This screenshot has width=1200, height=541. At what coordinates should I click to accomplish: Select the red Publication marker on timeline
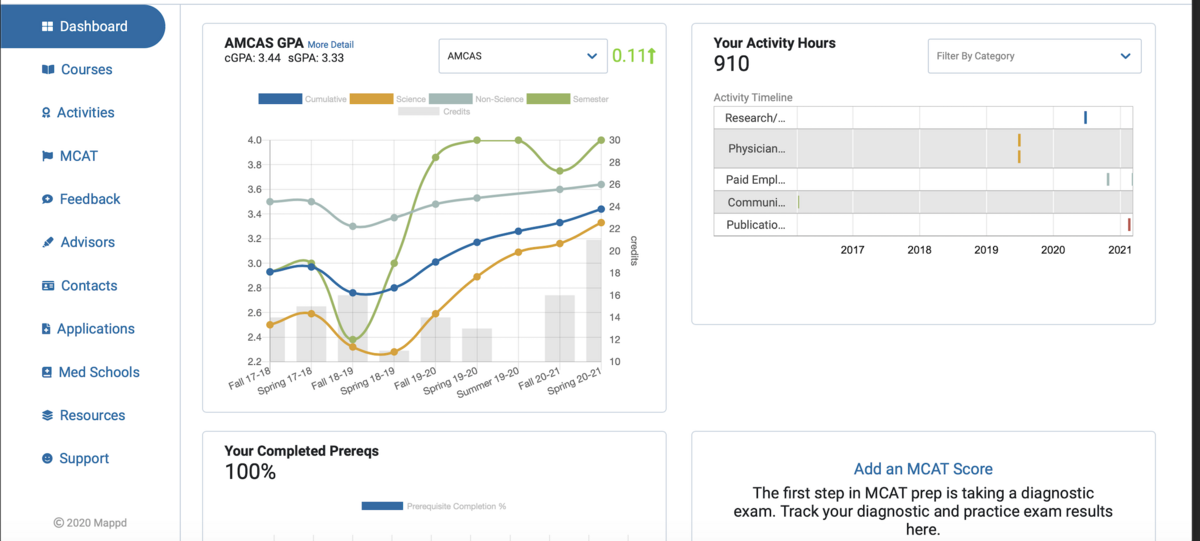(x=1129, y=225)
